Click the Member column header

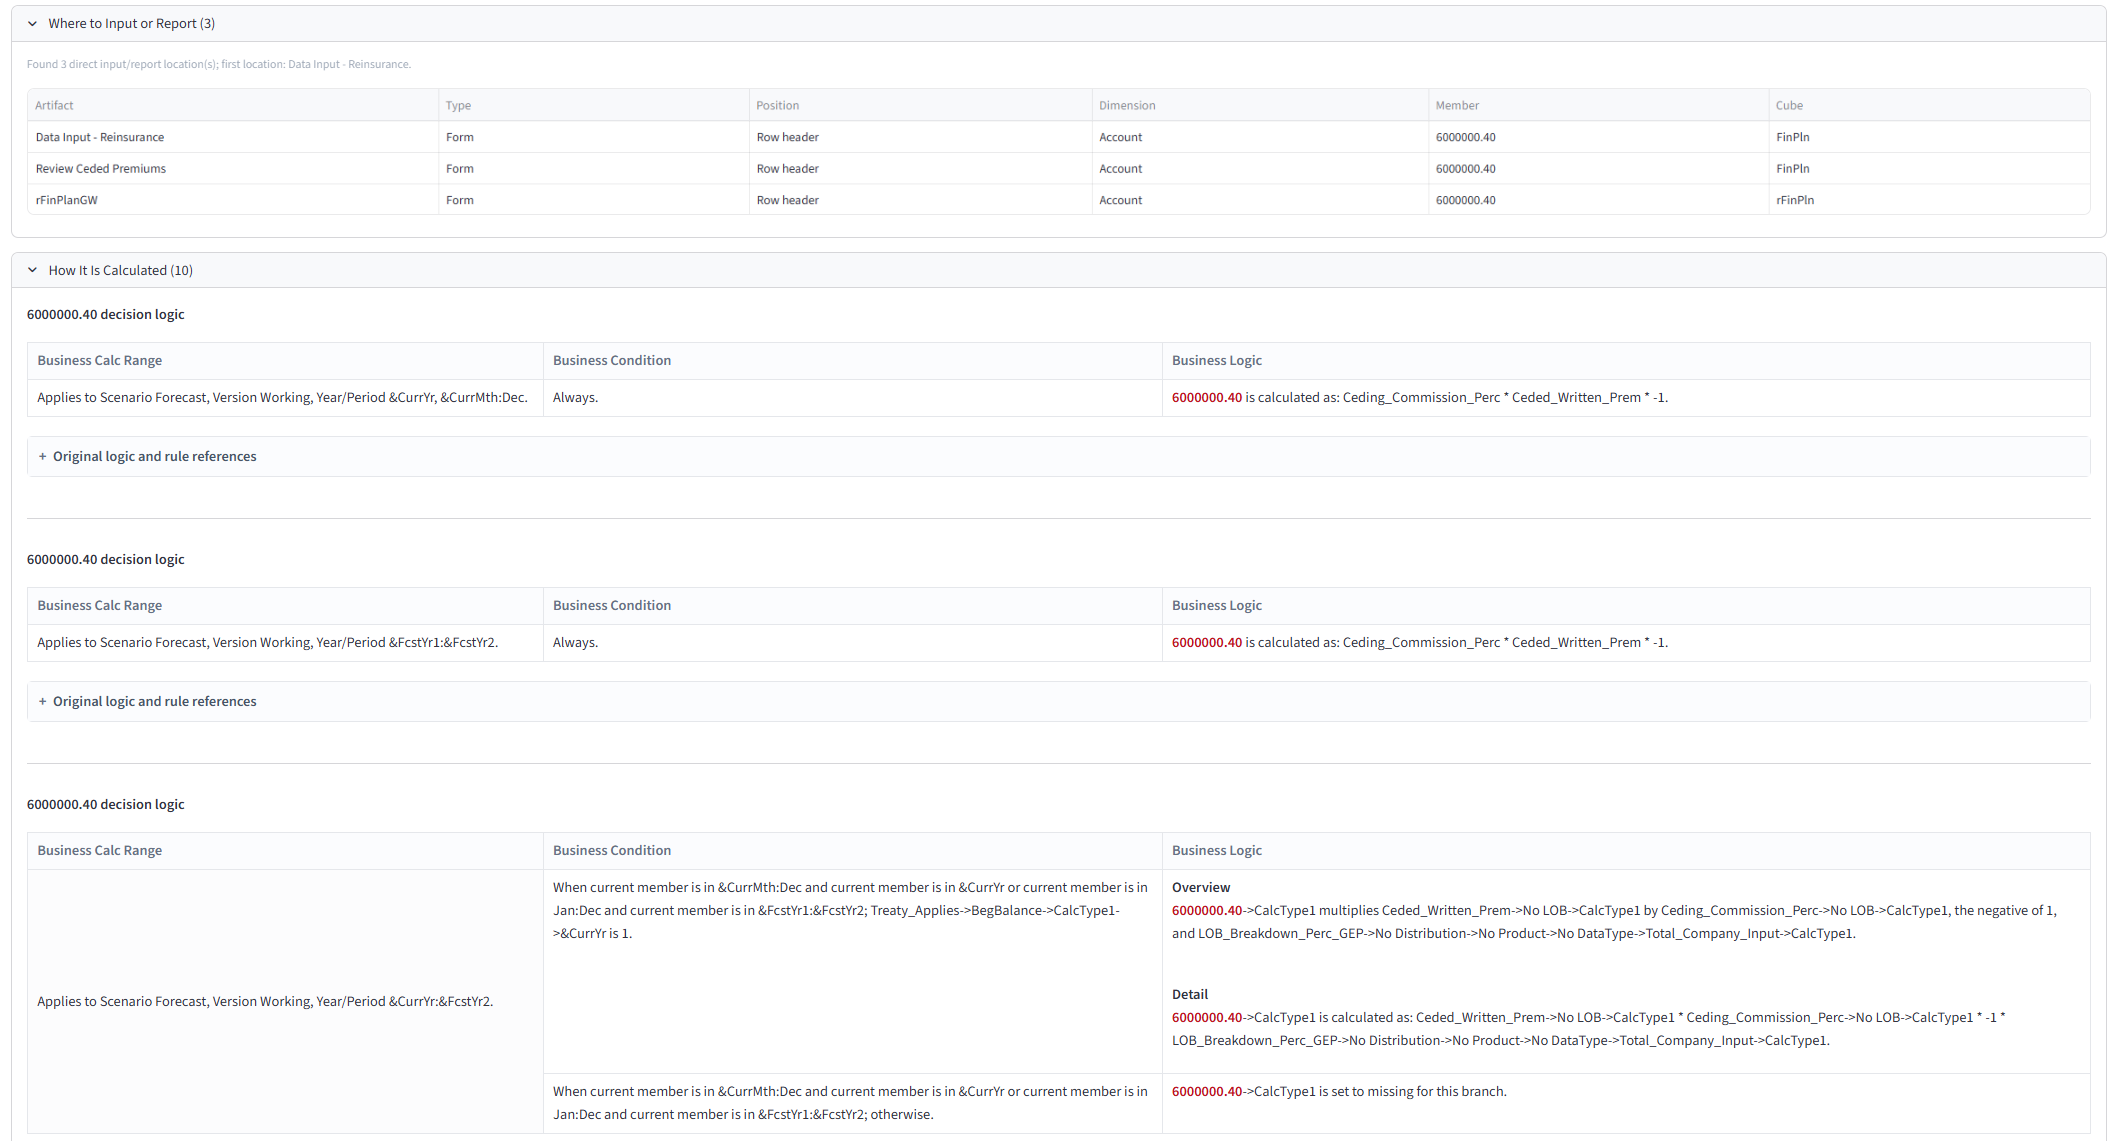click(x=1457, y=105)
